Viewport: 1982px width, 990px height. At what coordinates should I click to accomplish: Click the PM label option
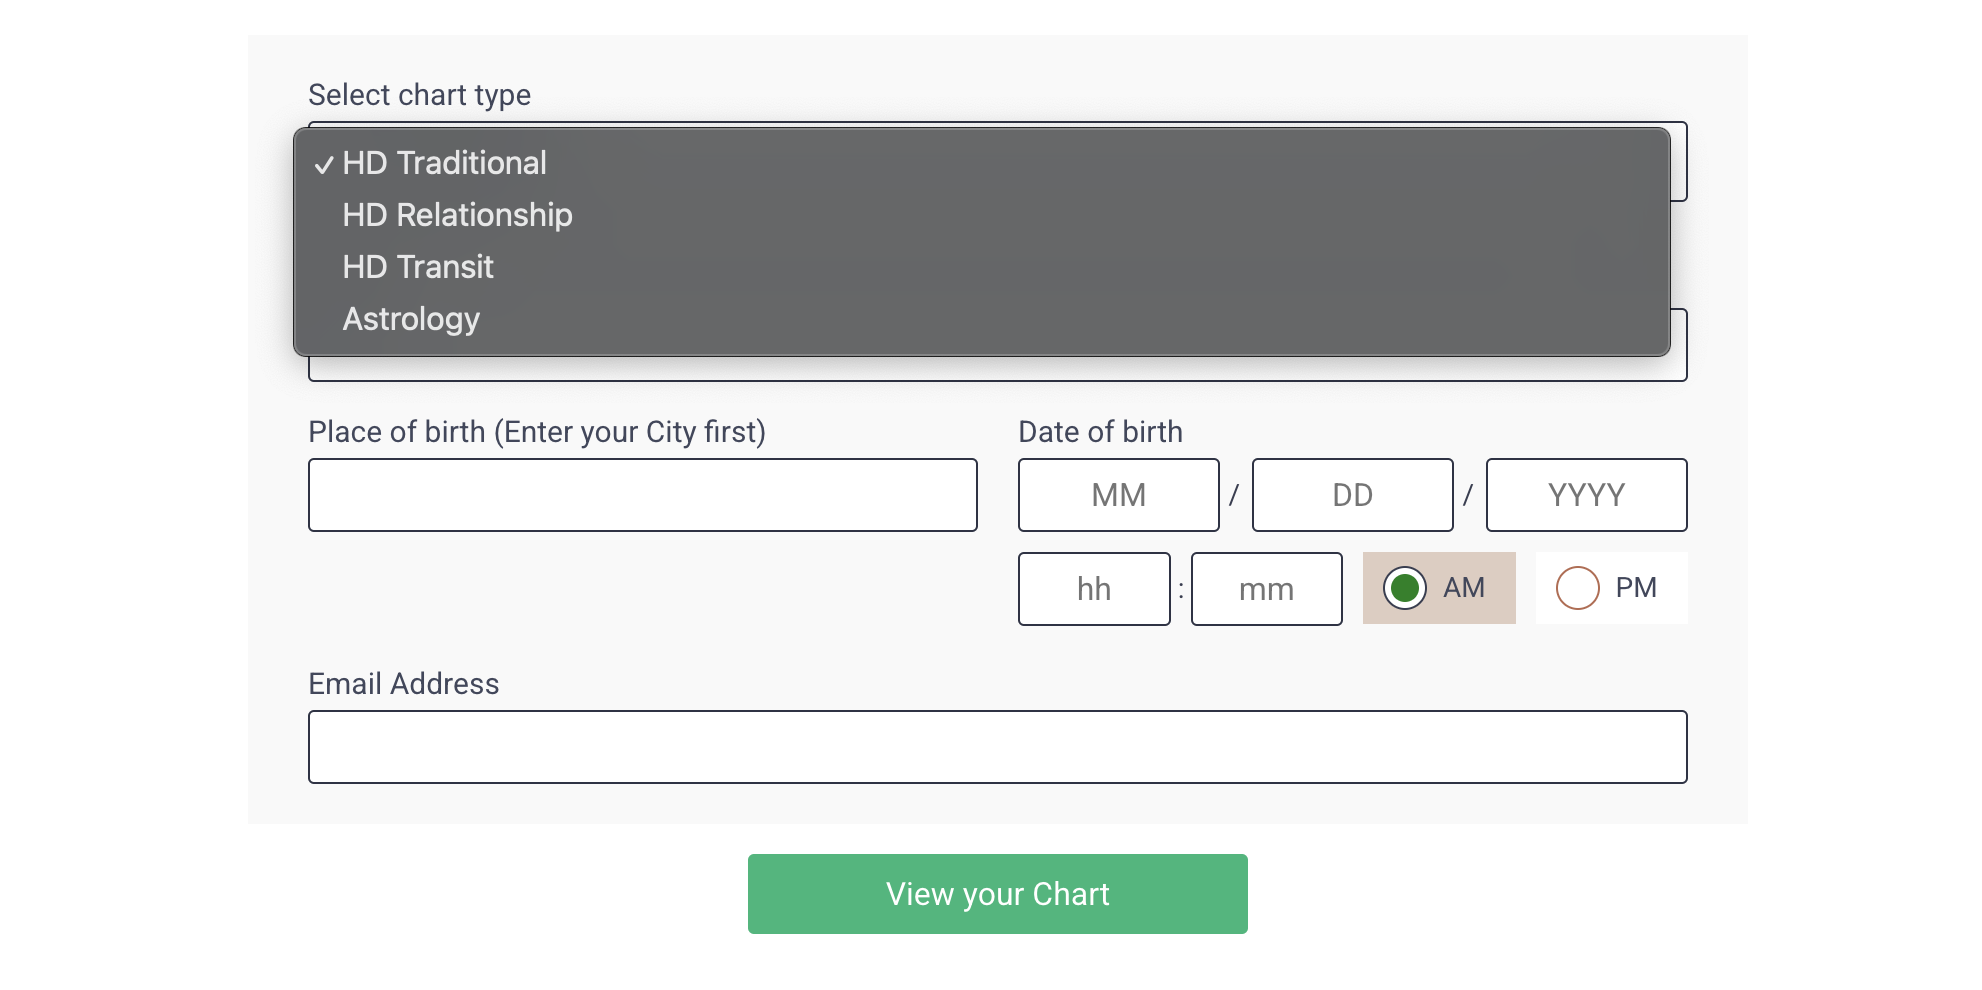tap(1636, 588)
